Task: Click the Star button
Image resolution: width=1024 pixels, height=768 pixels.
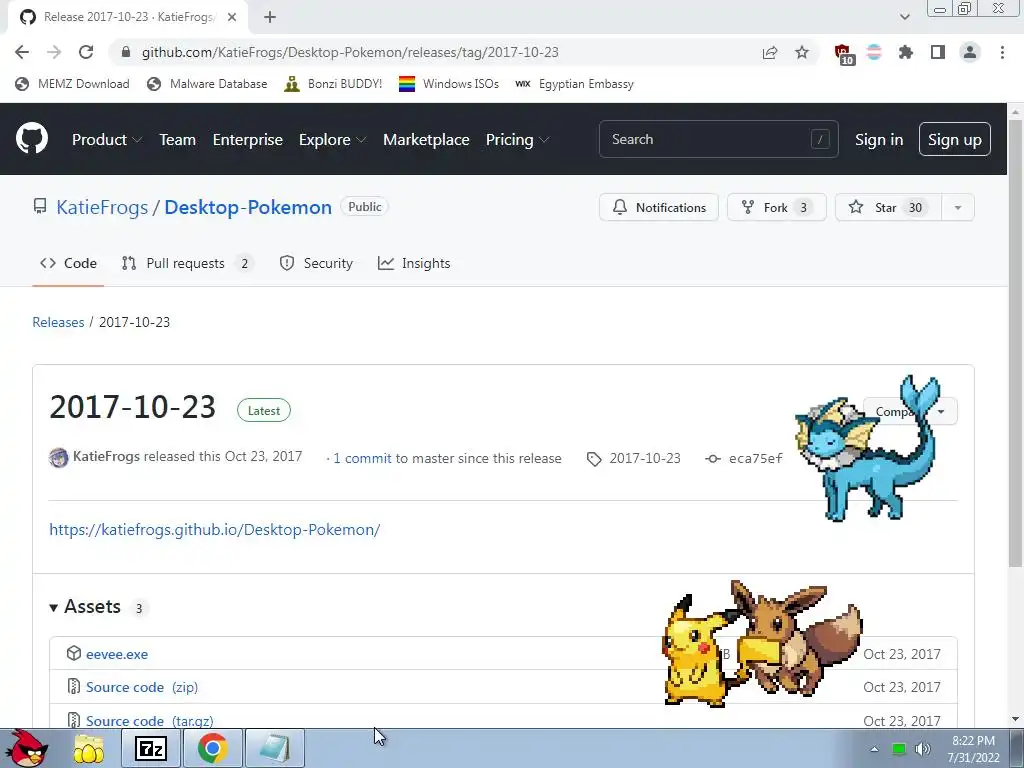Action: [x=888, y=208]
